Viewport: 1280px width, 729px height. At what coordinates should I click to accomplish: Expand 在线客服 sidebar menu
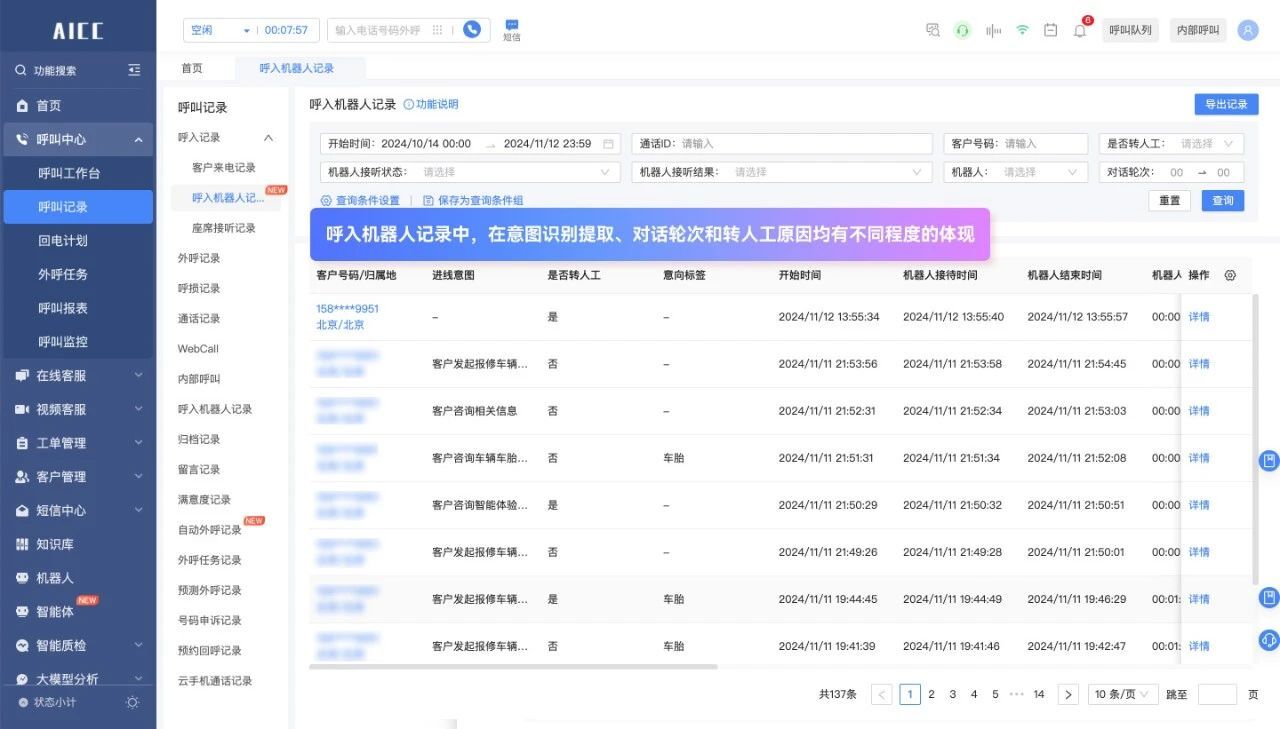point(78,375)
